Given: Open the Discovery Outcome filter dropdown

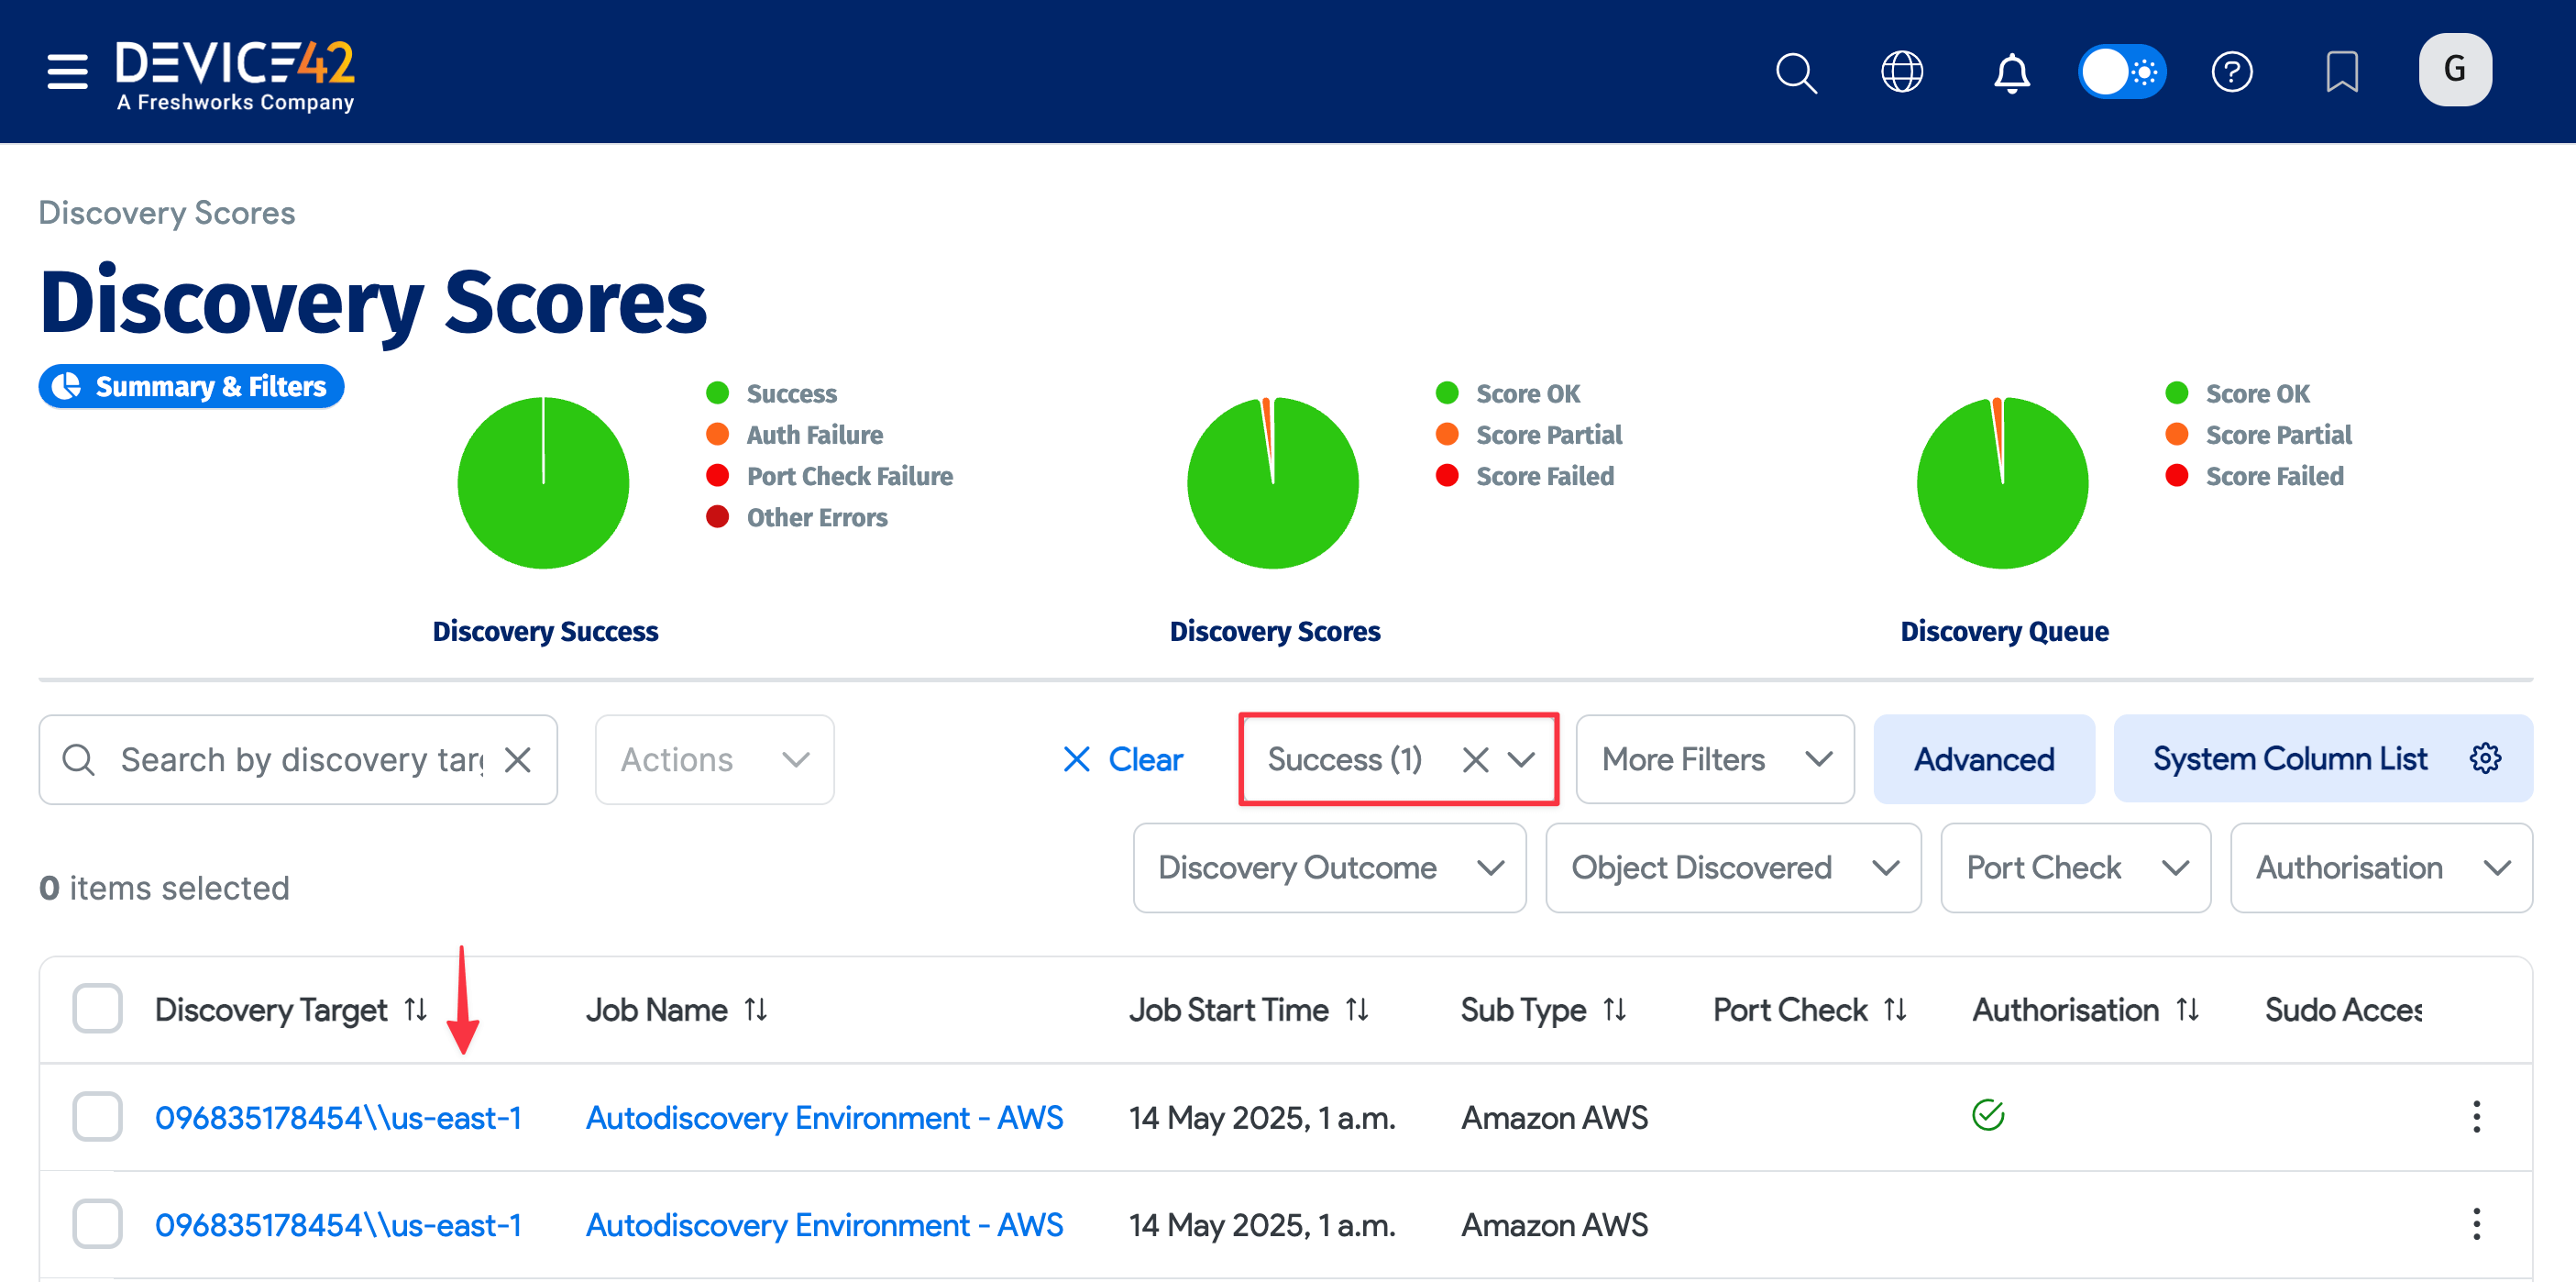Looking at the screenshot, I should pyautogui.click(x=1329, y=867).
